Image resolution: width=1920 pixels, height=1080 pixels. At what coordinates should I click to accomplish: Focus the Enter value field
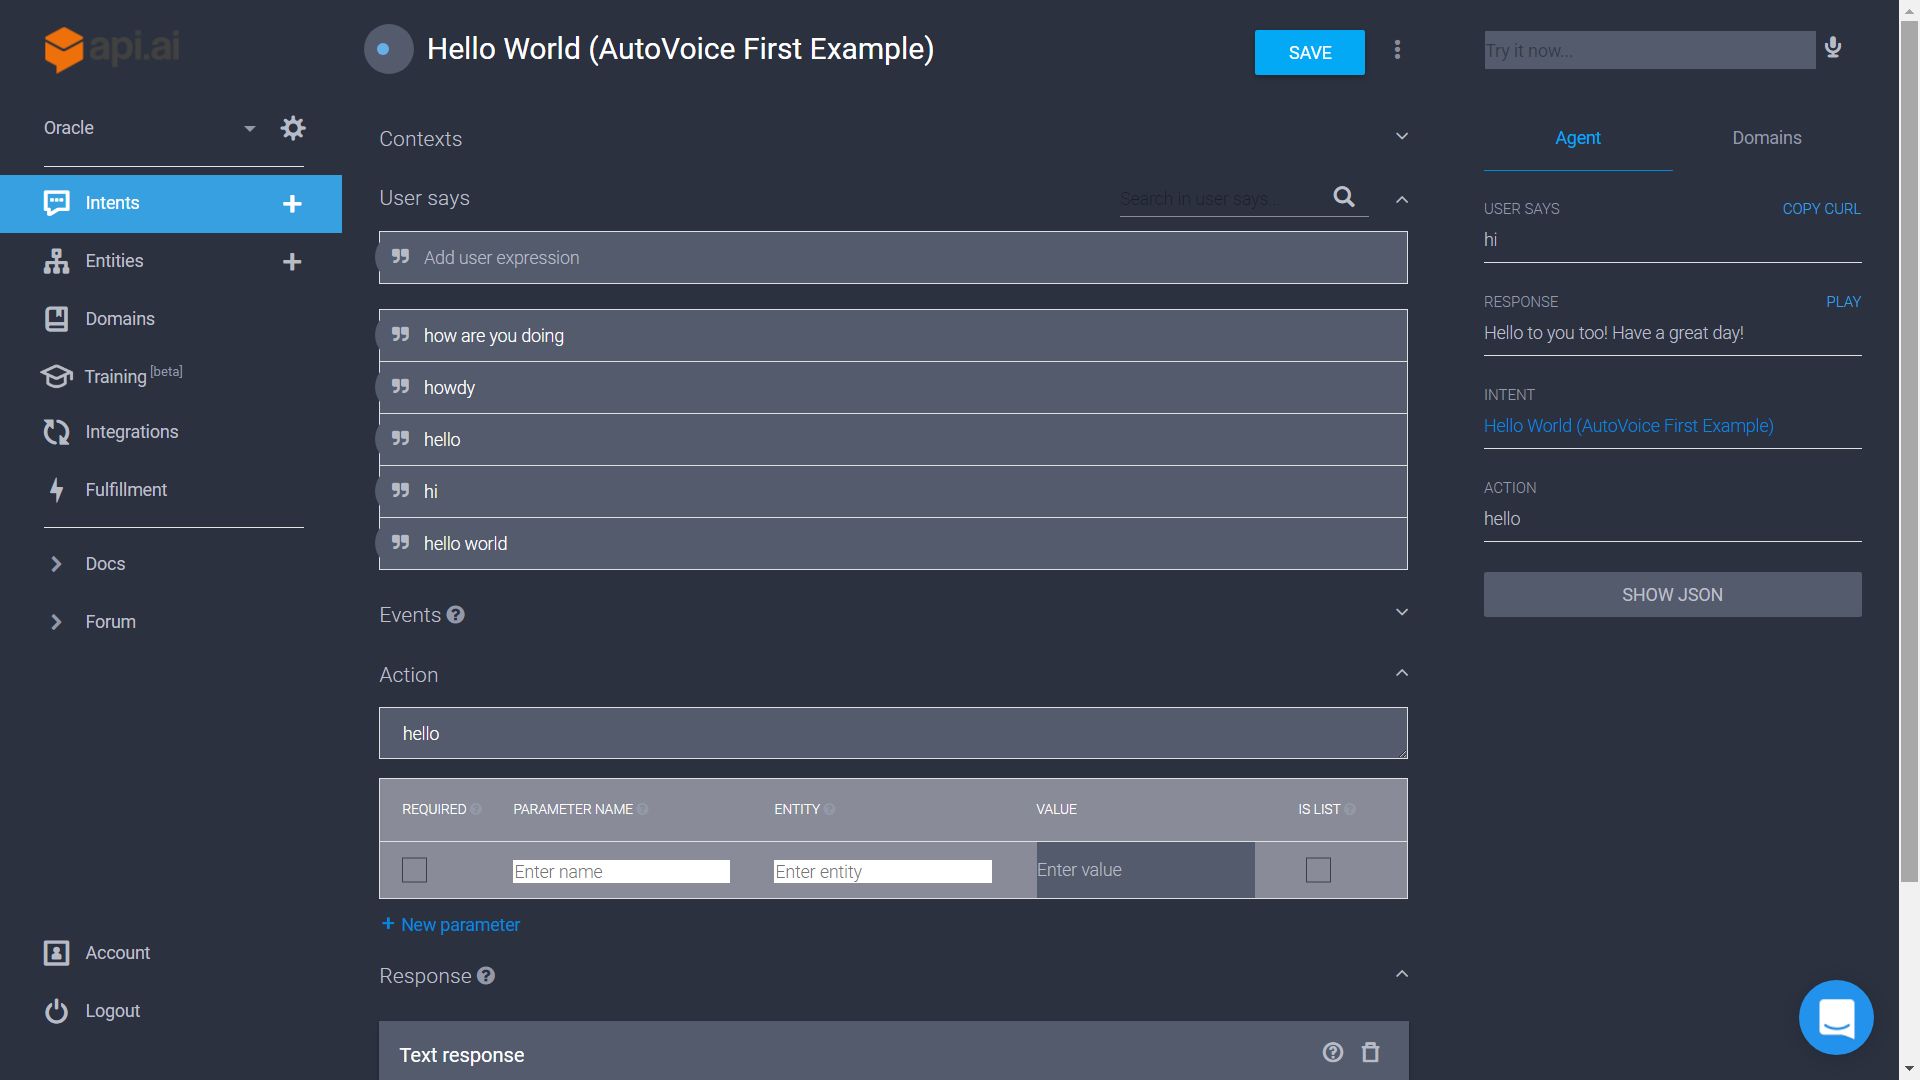(1145, 870)
